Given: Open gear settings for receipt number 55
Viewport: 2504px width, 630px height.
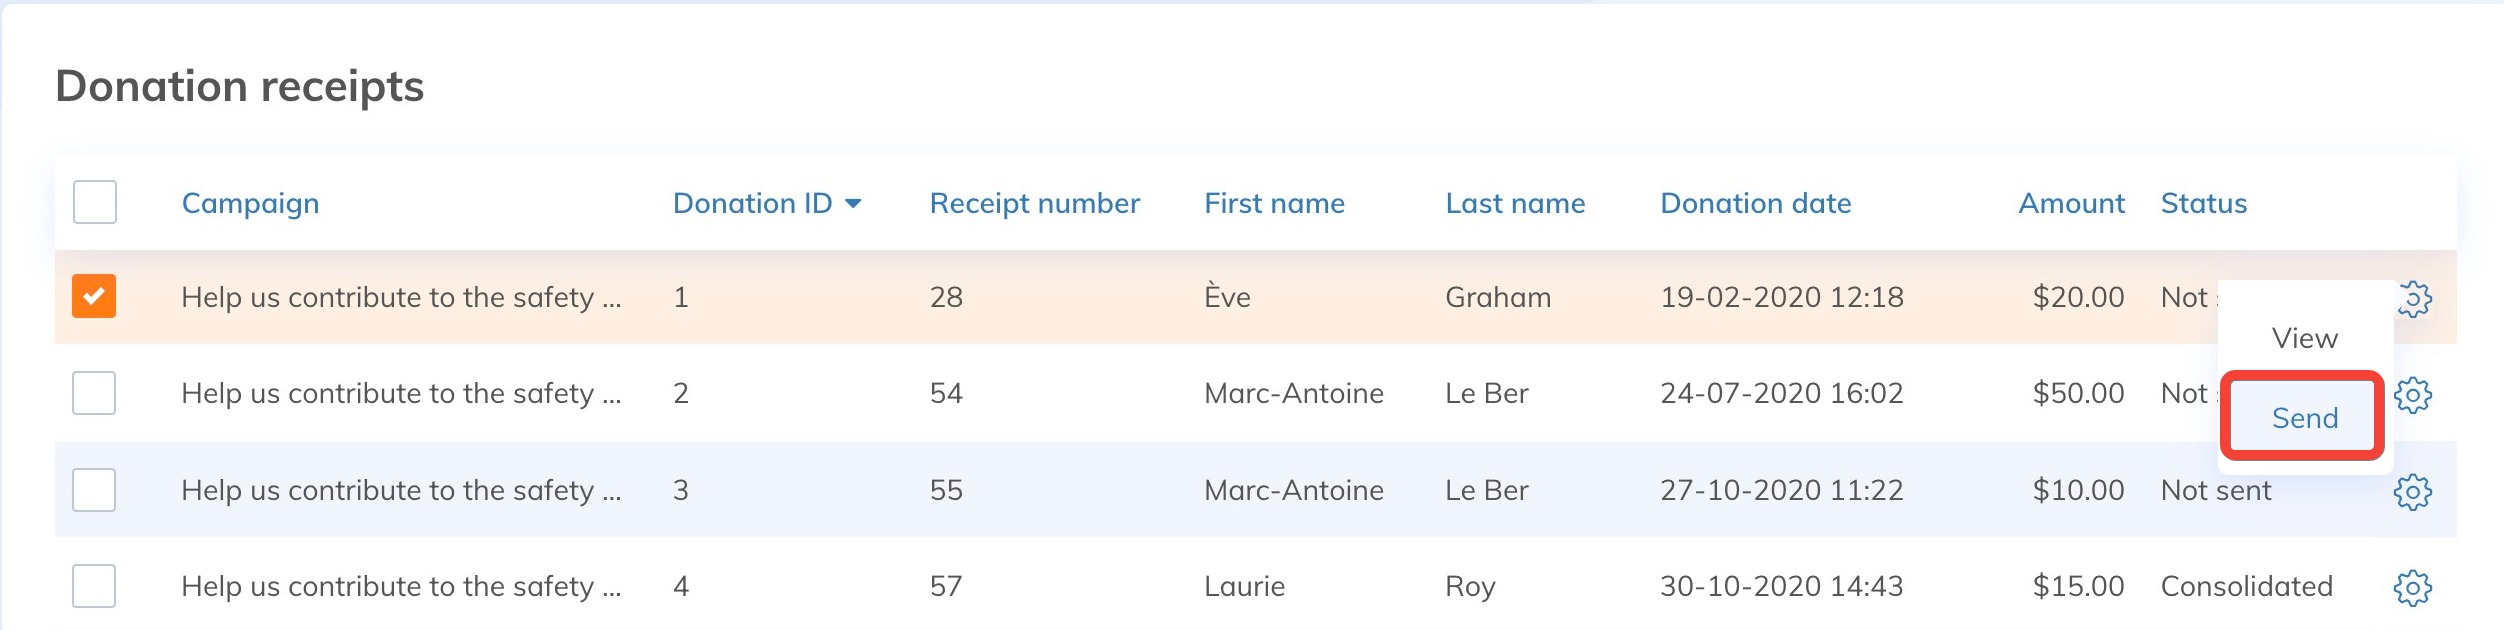Looking at the screenshot, I should 2413,491.
